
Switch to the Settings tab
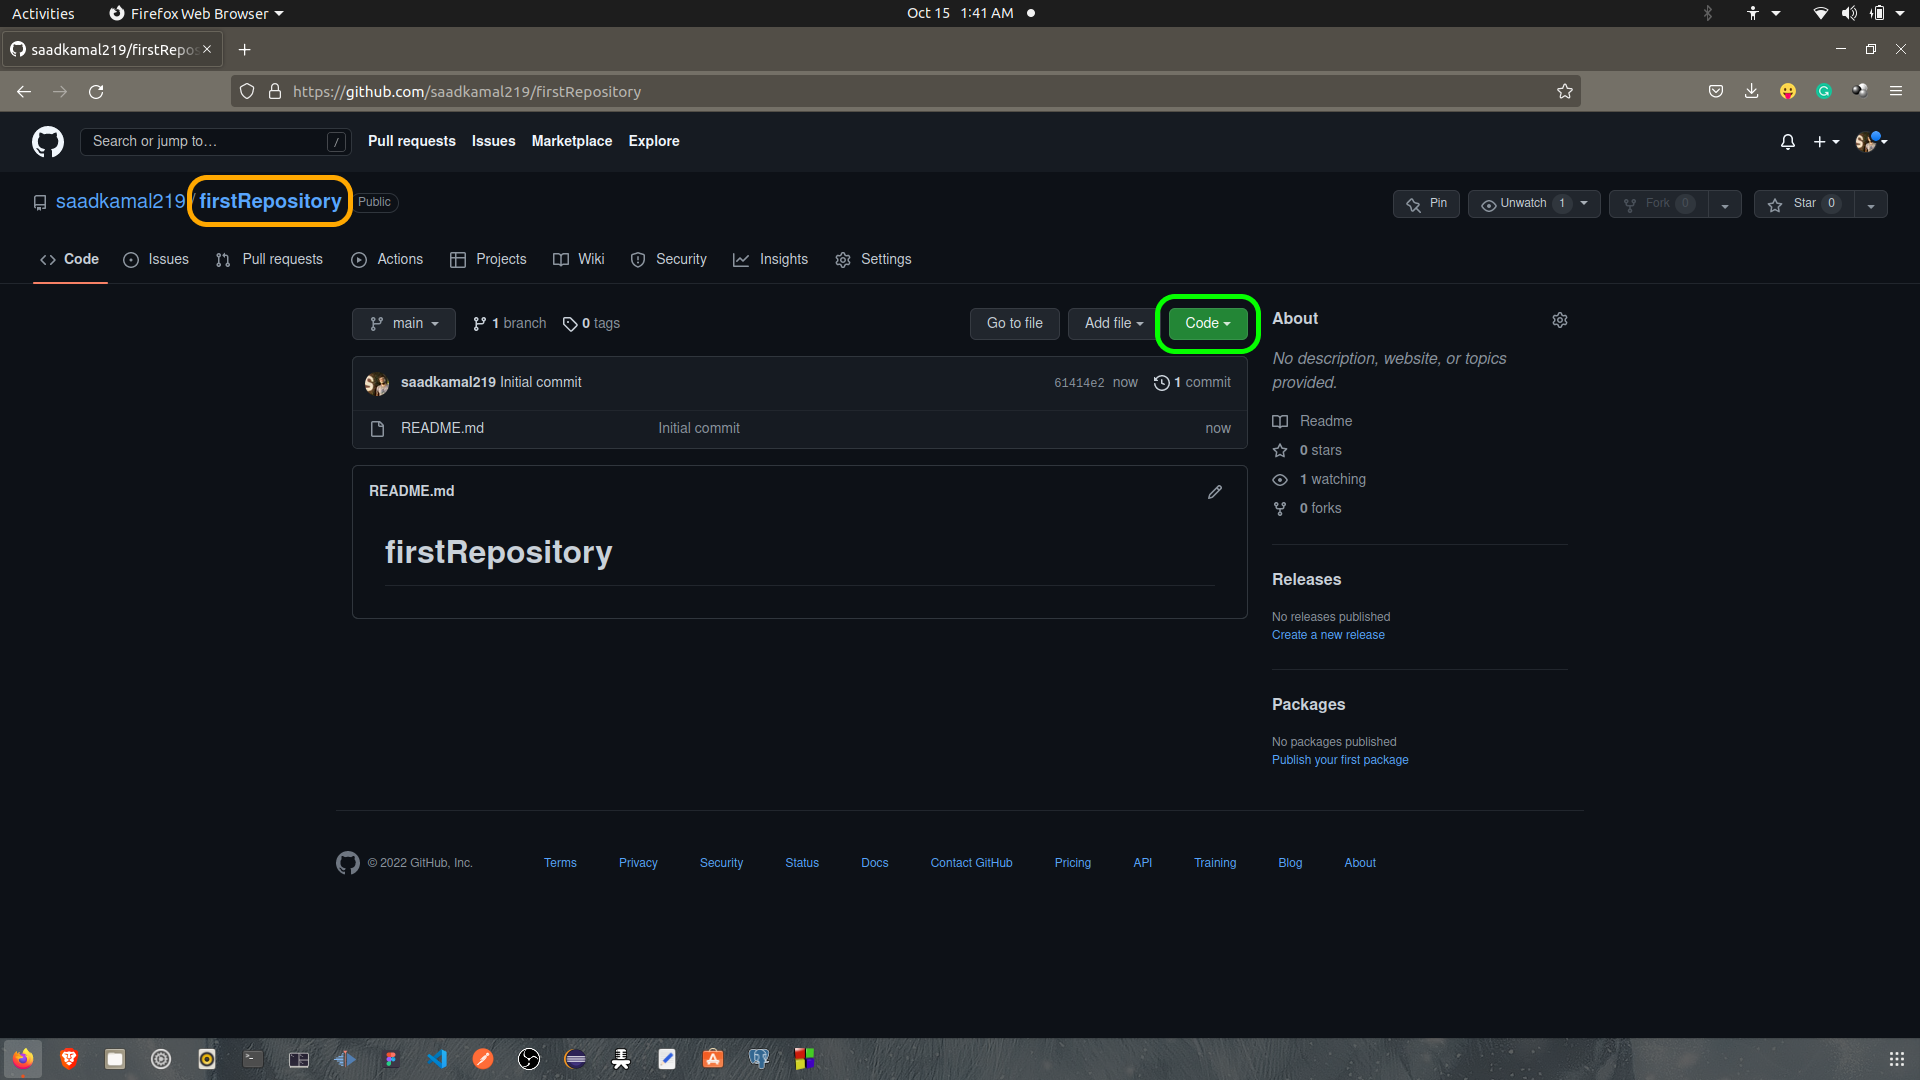pyautogui.click(x=873, y=259)
